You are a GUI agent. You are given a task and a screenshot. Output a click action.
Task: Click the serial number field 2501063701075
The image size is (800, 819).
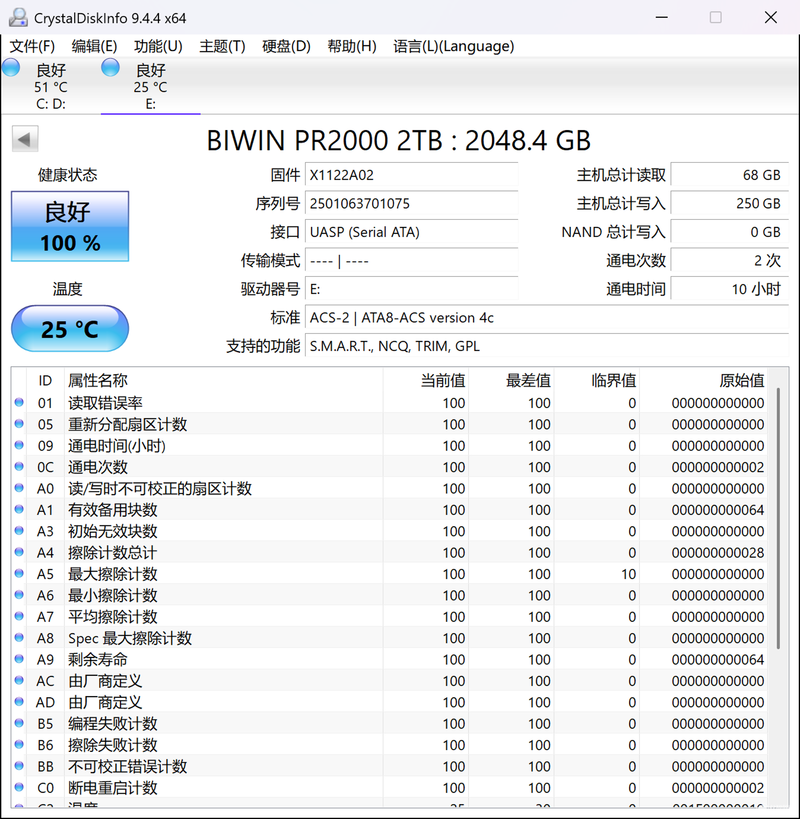(411, 203)
